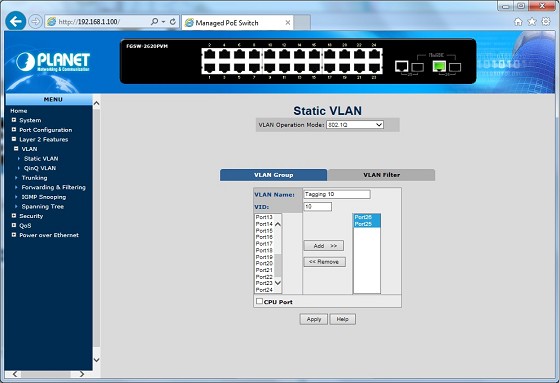560x383 pixels.
Task: Open the VLAN Operation Mode dropdown
Action: click(x=355, y=125)
